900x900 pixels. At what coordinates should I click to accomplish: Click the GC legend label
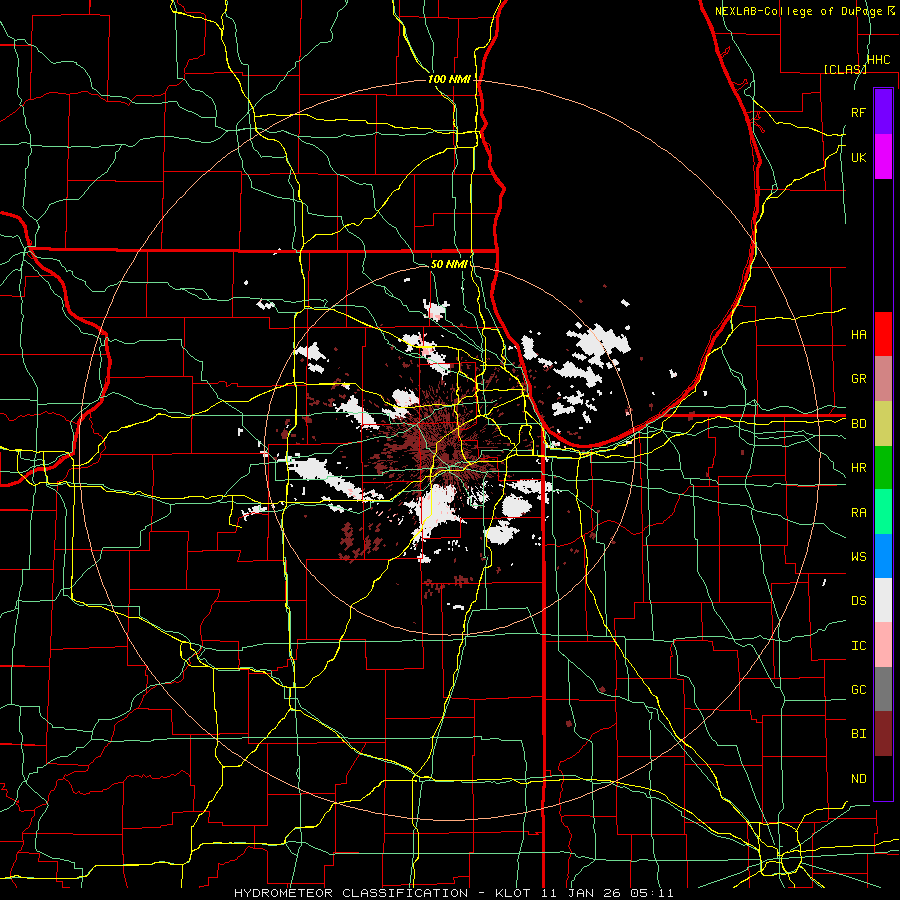858,690
